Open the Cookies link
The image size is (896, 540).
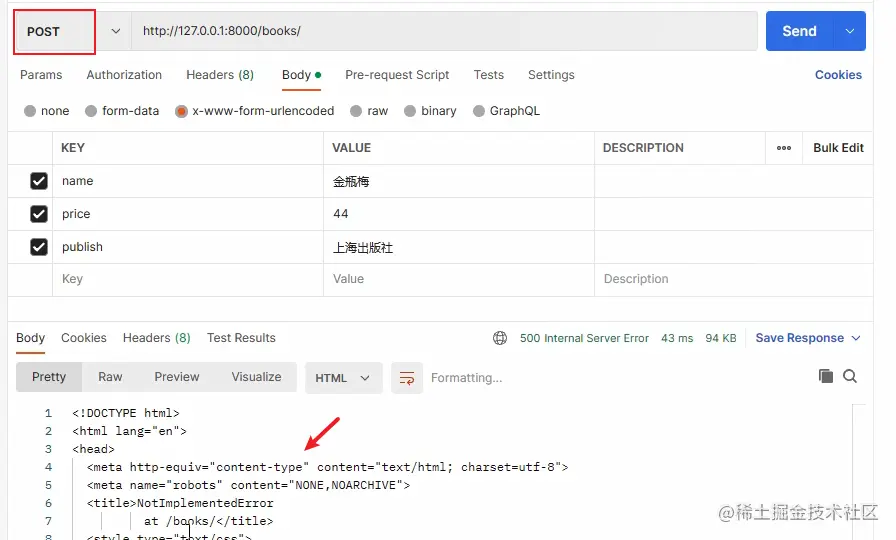pyautogui.click(x=838, y=75)
